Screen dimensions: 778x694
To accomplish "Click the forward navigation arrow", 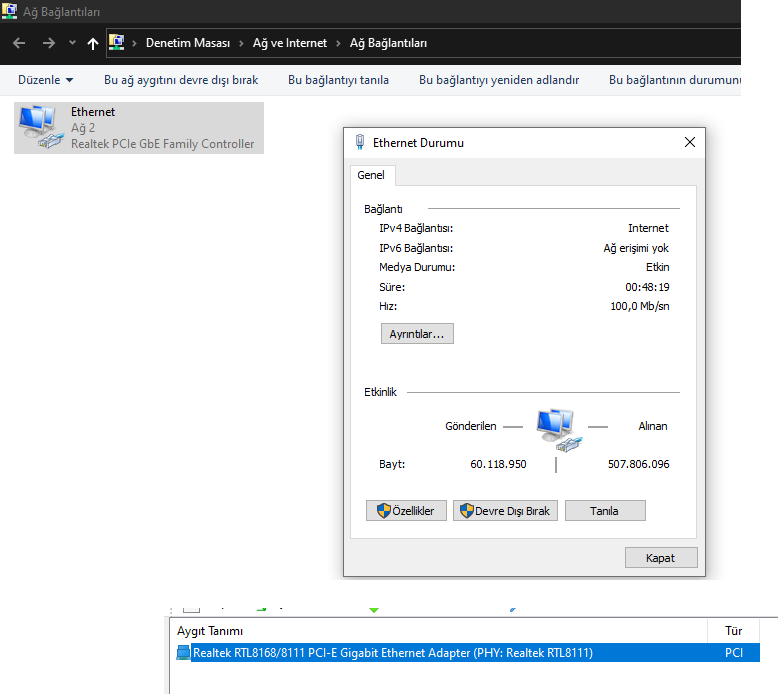I will 49,43.
